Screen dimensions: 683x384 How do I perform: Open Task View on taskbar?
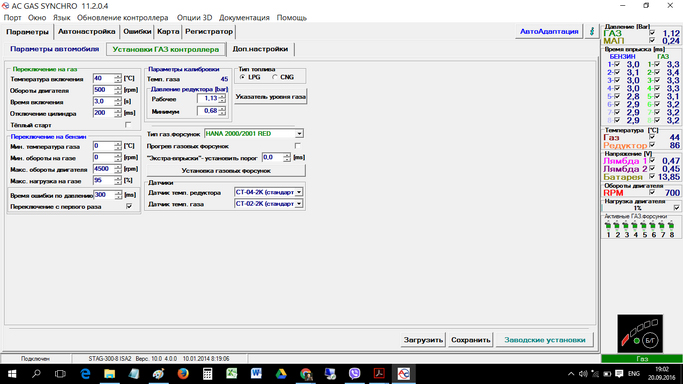point(60,374)
